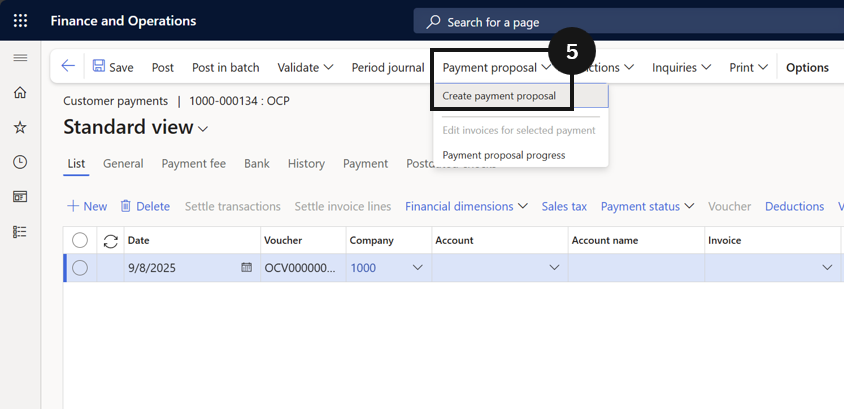Click Finance and Operations title

pyautogui.click(x=123, y=21)
